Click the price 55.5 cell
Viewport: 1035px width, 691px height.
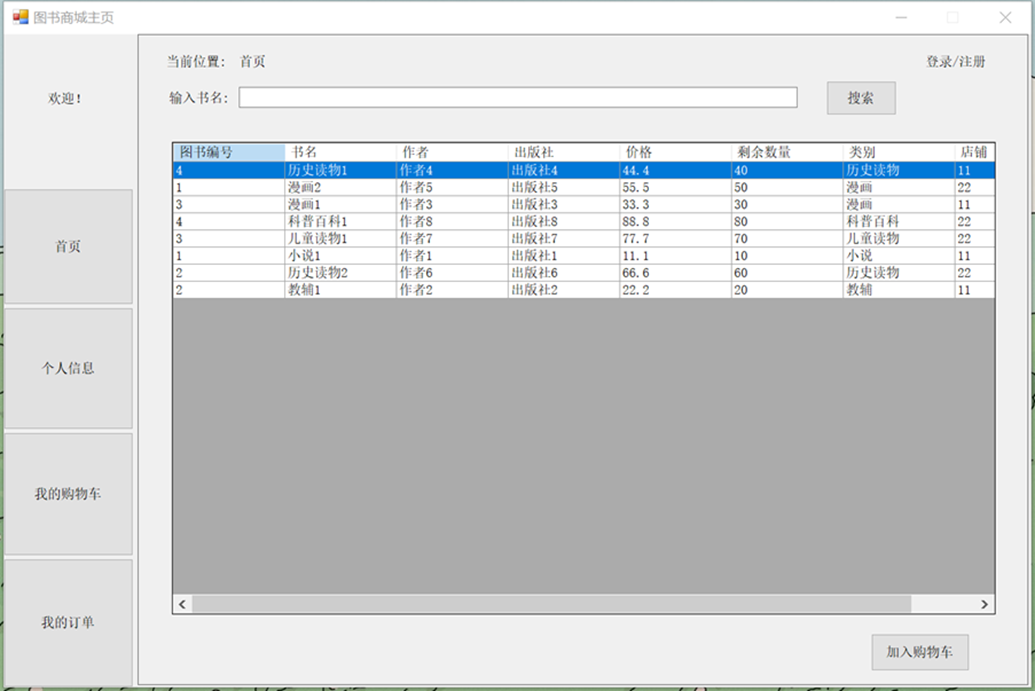pos(675,187)
